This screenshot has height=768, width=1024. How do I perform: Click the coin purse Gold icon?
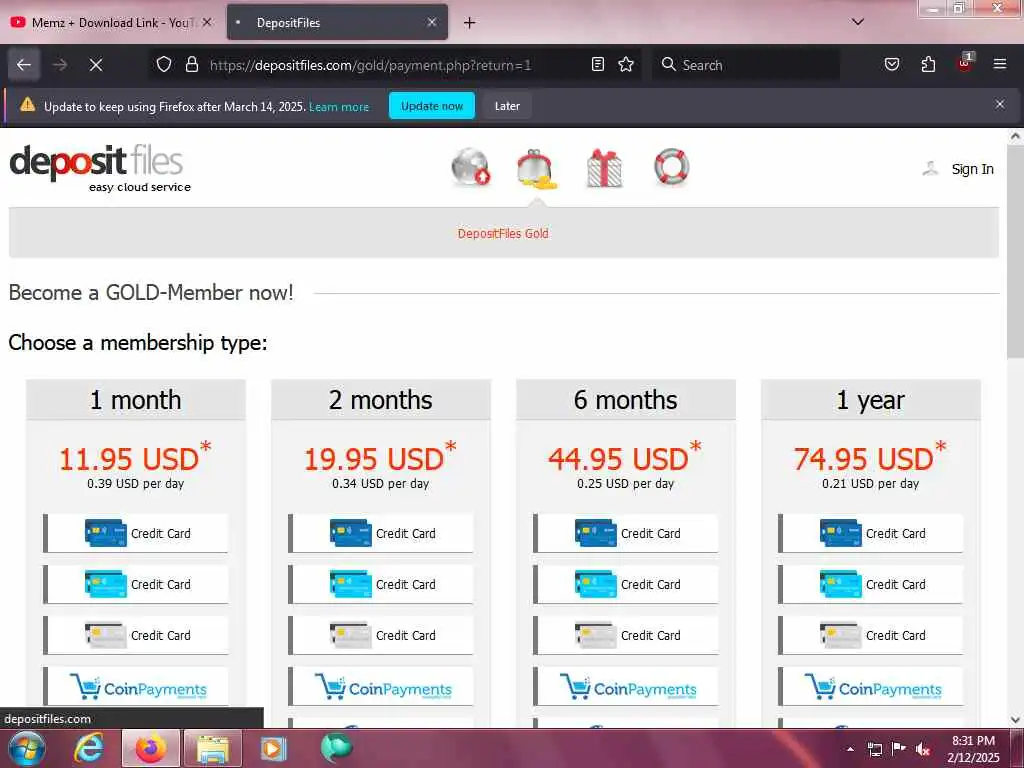pyautogui.click(x=537, y=168)
